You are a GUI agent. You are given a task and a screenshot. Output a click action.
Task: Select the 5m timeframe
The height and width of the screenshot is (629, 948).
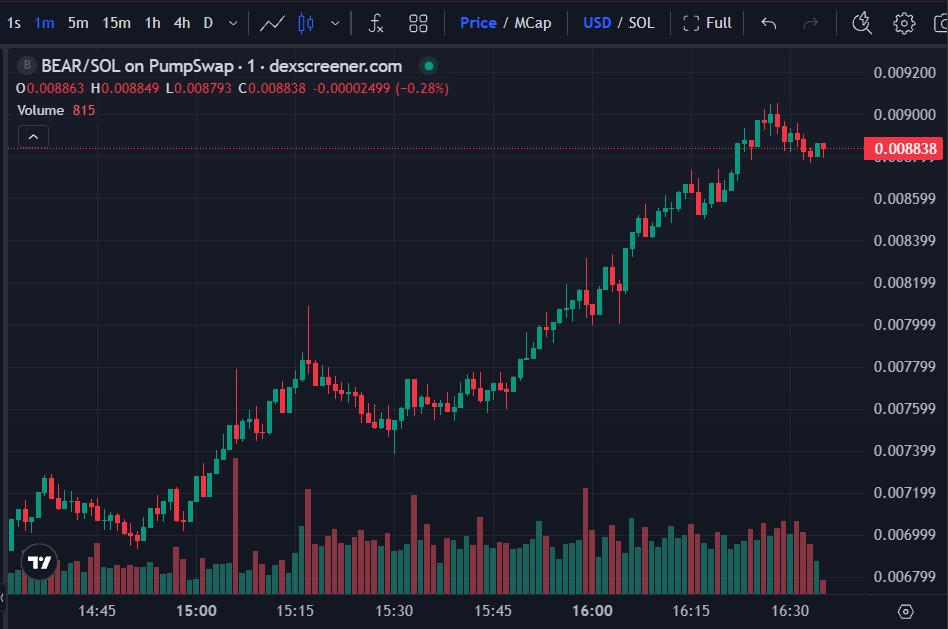pos(78,22)
